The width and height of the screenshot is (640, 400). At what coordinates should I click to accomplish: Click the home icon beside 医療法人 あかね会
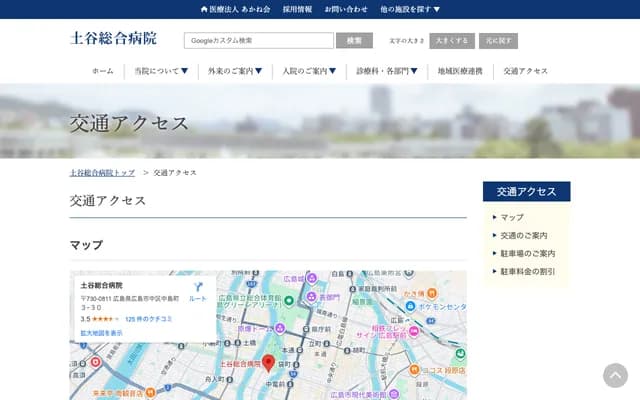click(205, 9)
